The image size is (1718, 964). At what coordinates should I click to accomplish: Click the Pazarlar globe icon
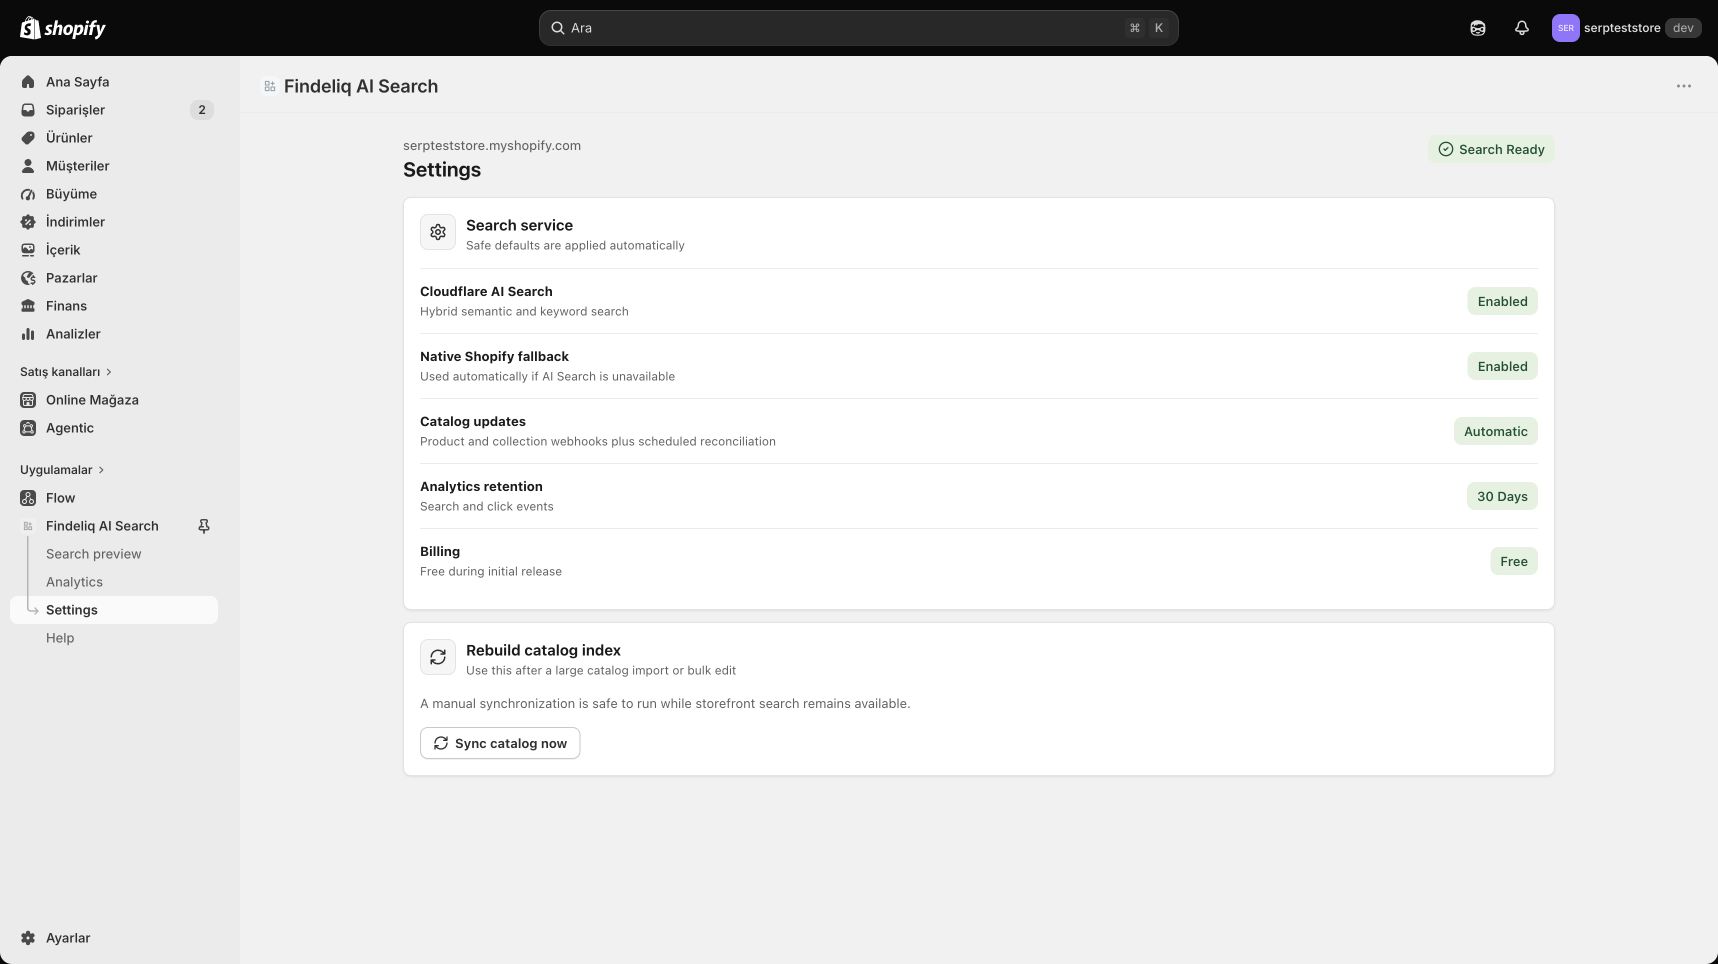click(x=28, y=278)
